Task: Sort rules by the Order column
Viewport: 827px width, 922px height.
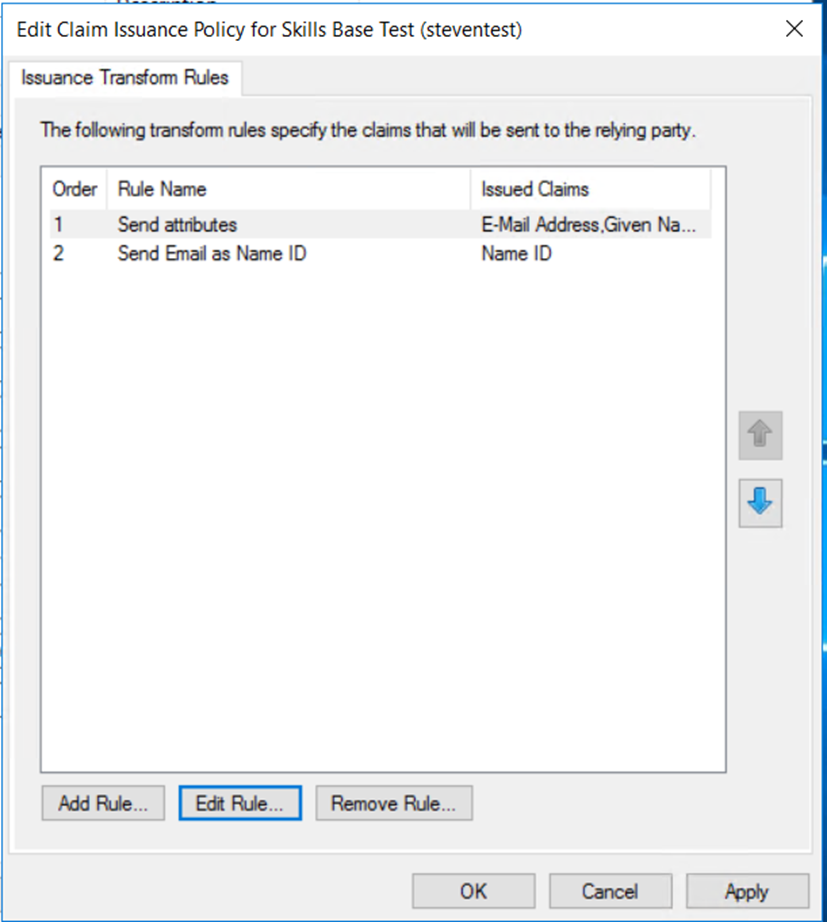Action: 74,189
